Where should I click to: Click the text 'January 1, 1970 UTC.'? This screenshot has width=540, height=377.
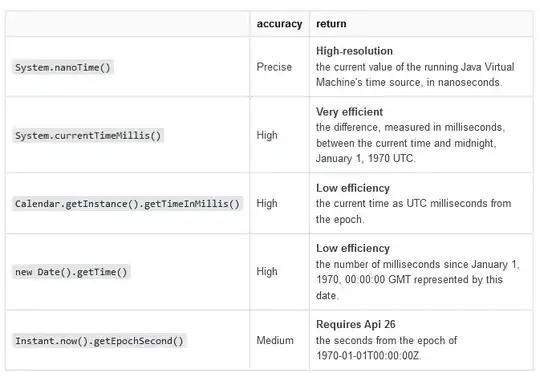pos(366,158)
